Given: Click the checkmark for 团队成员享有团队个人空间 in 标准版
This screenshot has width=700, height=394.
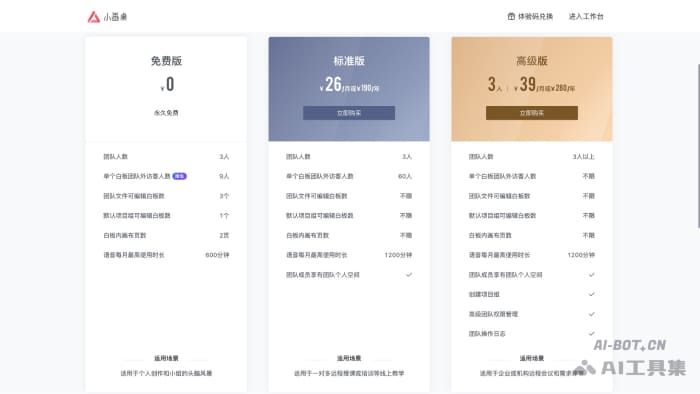Looking at the screenshot, I should tap(408, 275).
